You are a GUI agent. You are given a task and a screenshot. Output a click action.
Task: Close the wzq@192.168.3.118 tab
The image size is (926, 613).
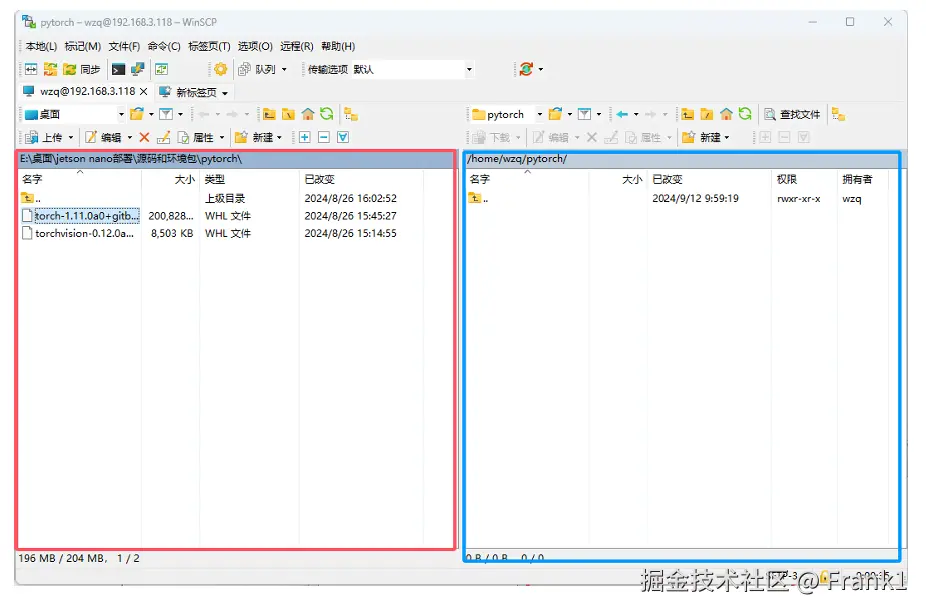tap(144, 92)
